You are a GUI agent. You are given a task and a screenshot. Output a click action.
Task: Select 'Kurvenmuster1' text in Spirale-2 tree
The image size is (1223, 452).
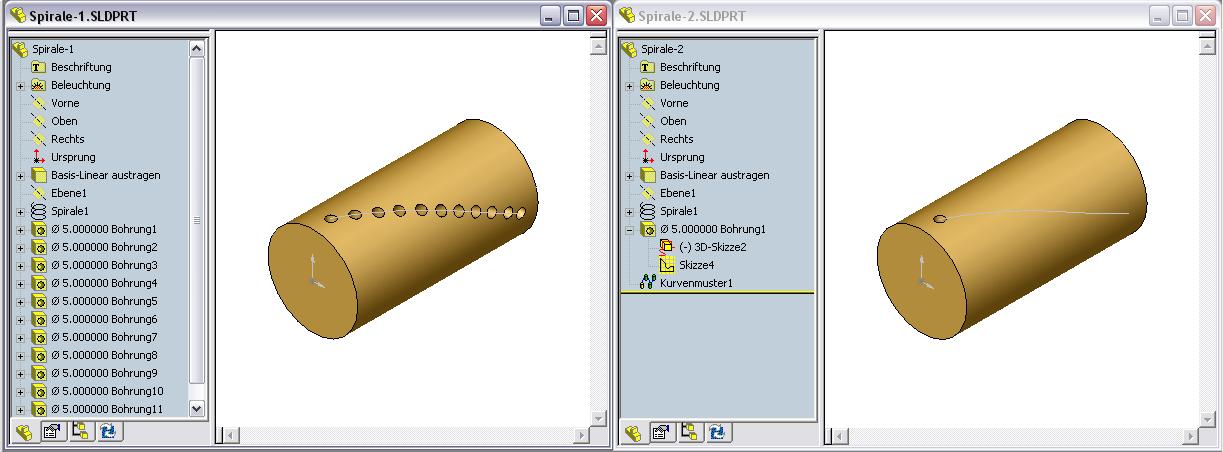tap(696, 283)
